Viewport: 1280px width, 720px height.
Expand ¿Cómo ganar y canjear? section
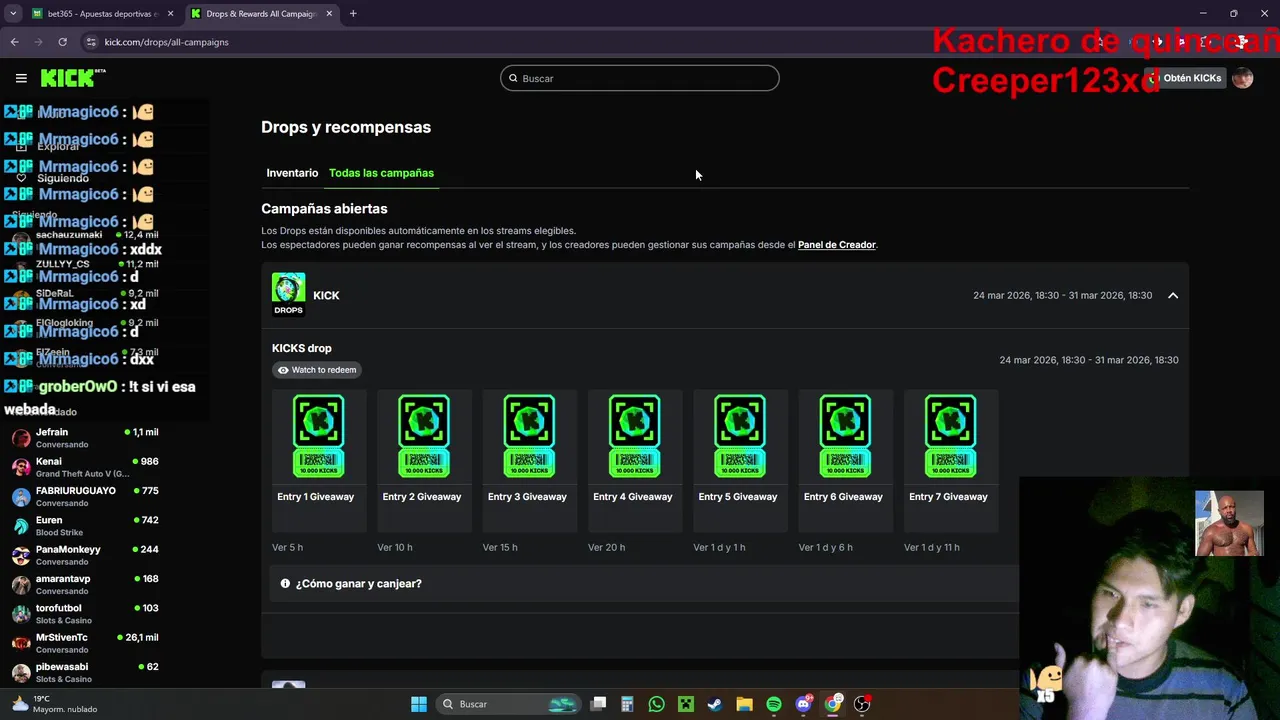[x=644, y=583]
